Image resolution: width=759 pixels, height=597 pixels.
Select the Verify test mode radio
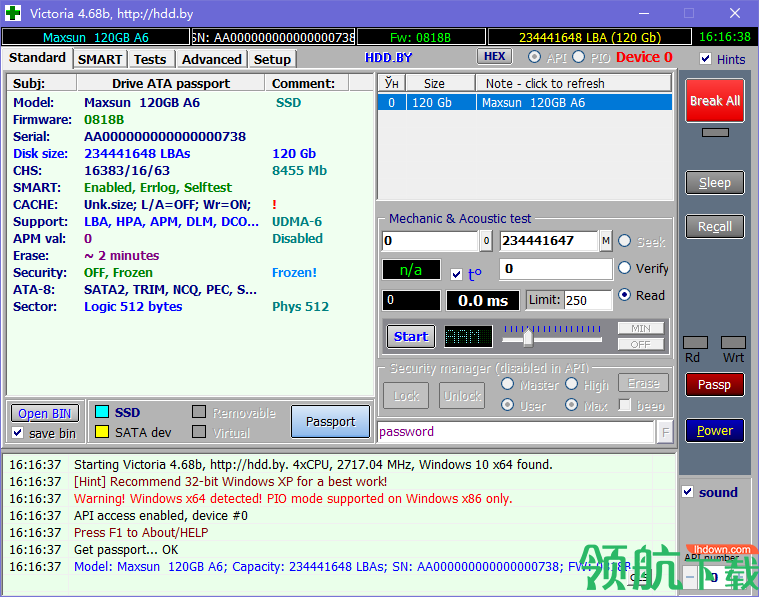624,268
